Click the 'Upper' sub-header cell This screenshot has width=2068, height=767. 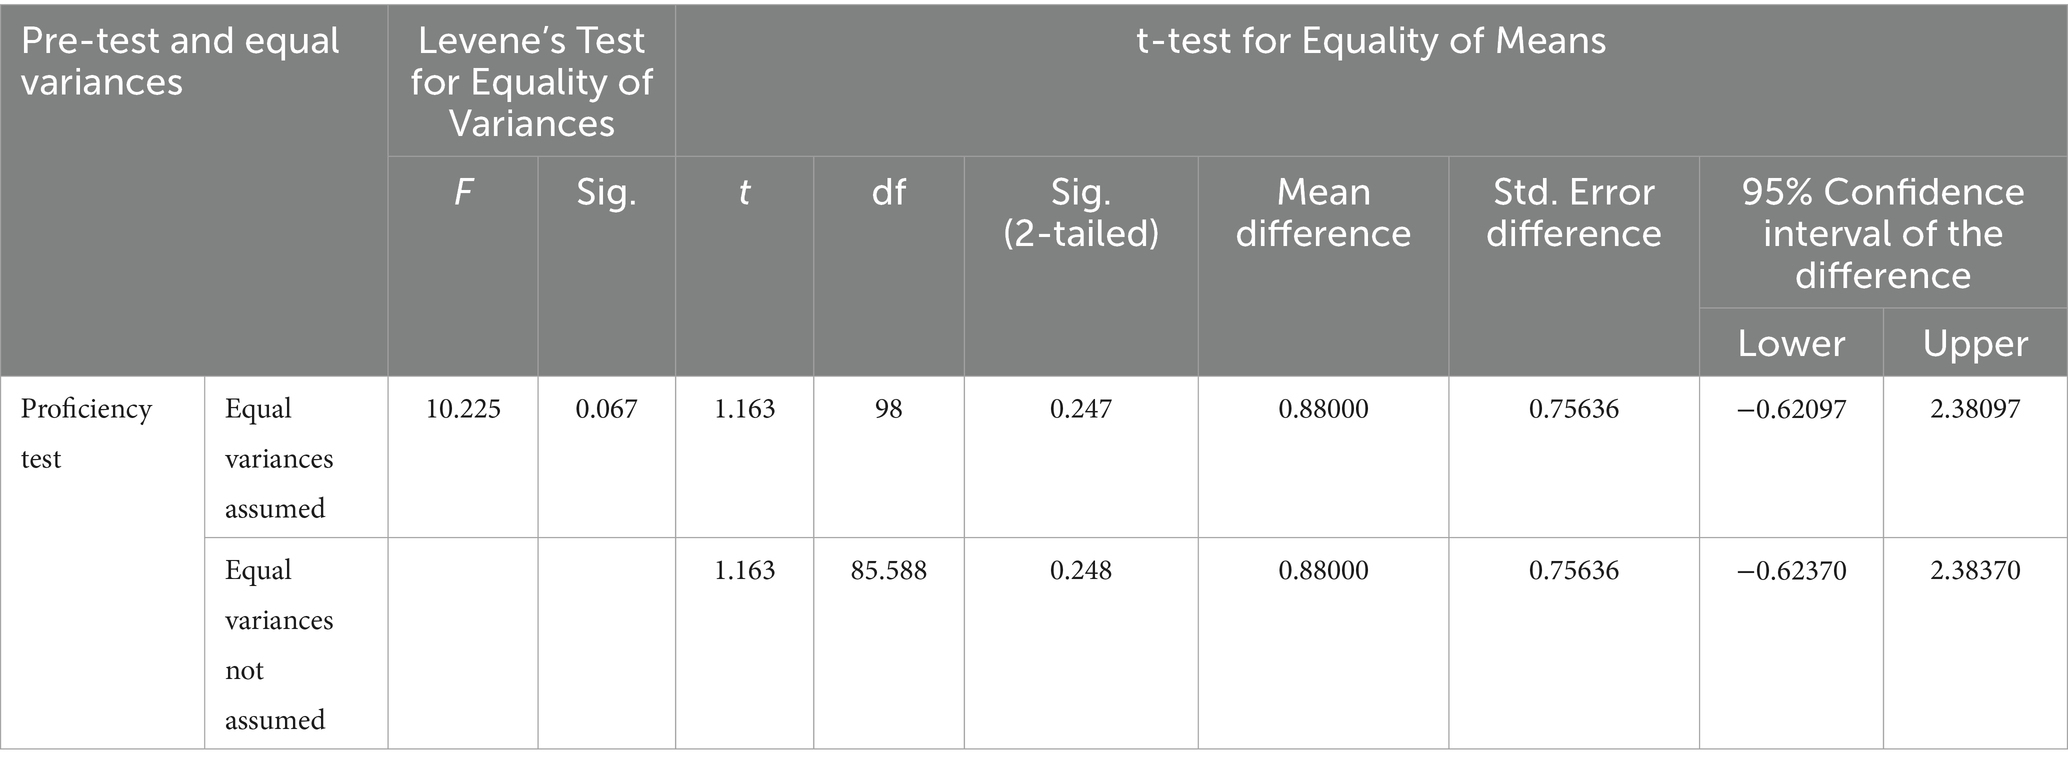coord(1975,343)
